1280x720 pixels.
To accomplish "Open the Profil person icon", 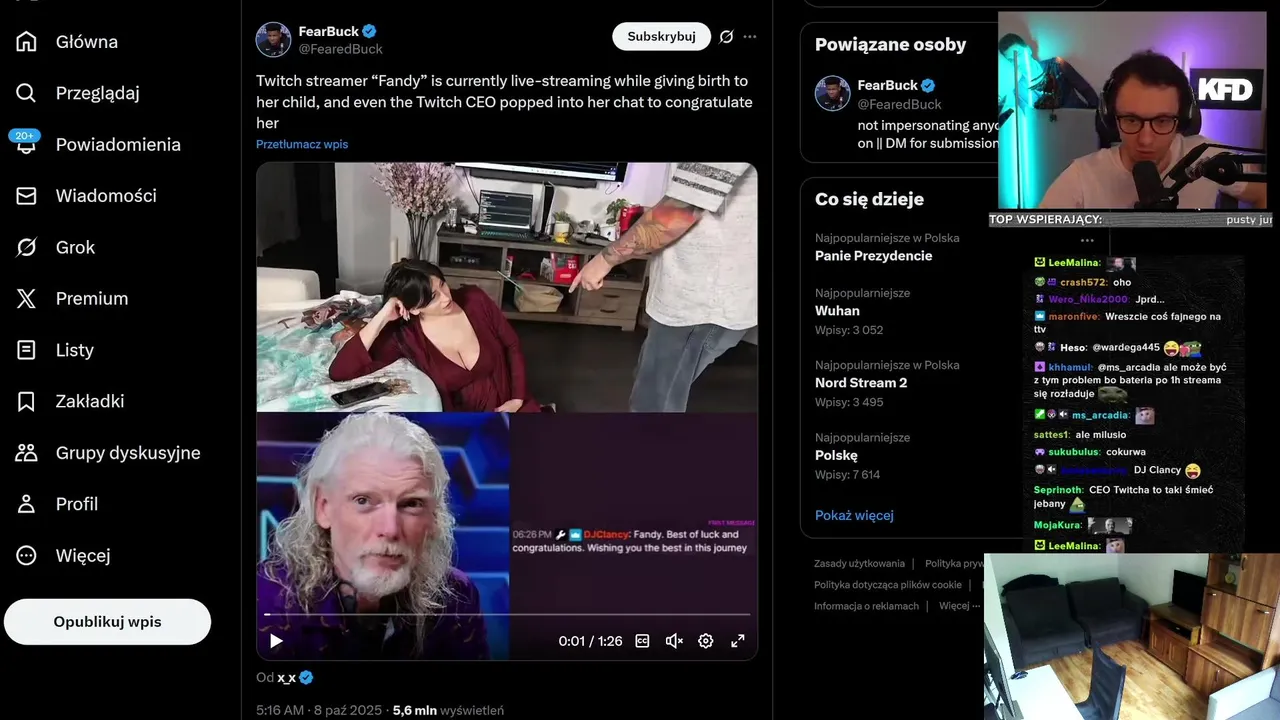I will (x=27, y=504).
